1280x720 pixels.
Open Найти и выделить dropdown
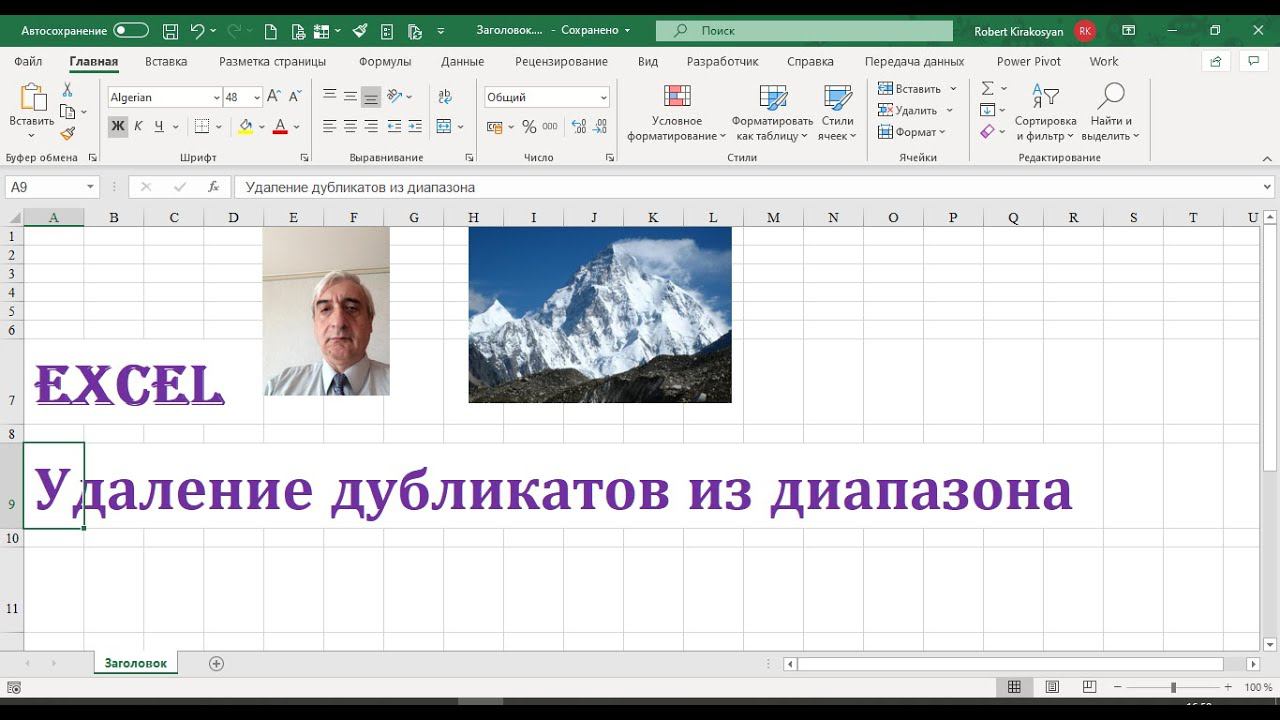coord(1110,112)
